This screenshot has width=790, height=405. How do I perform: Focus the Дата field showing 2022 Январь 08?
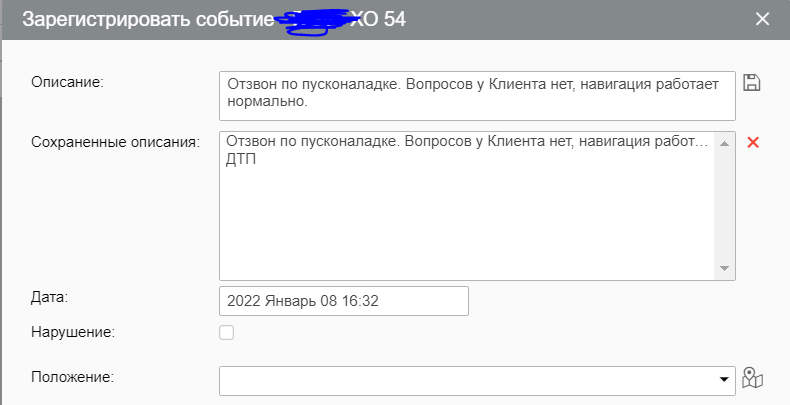tap(343, 300)
